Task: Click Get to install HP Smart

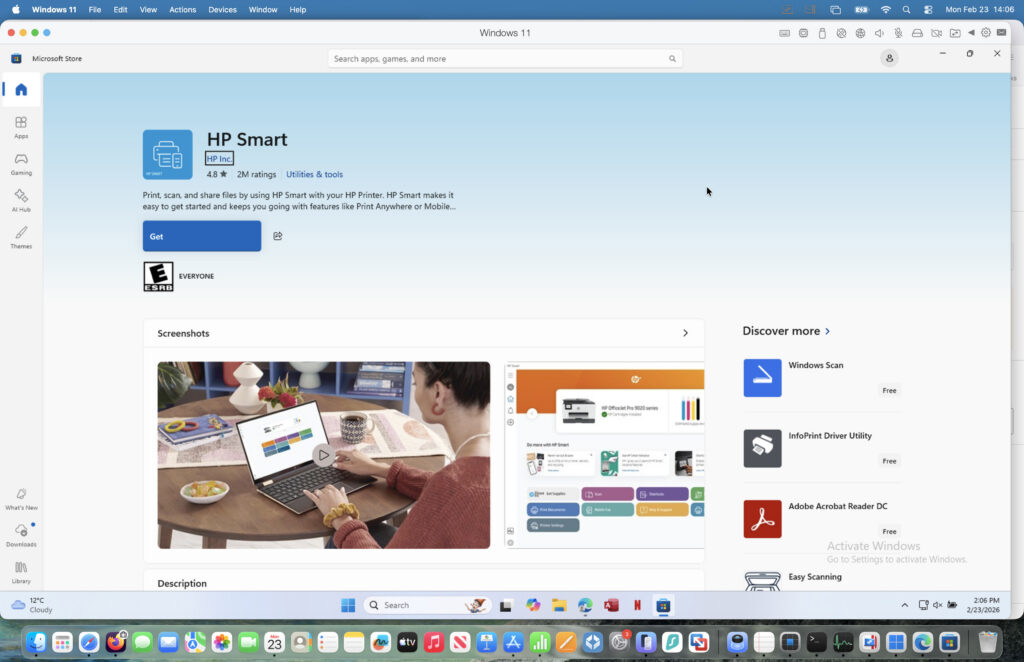Action: pyautogui.click(x=200, y=236)
